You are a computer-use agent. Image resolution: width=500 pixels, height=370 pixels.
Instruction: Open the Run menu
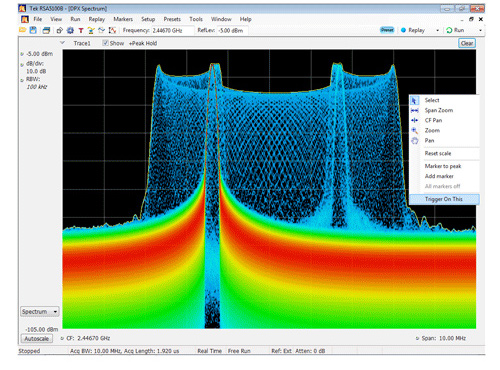(75, 19)
